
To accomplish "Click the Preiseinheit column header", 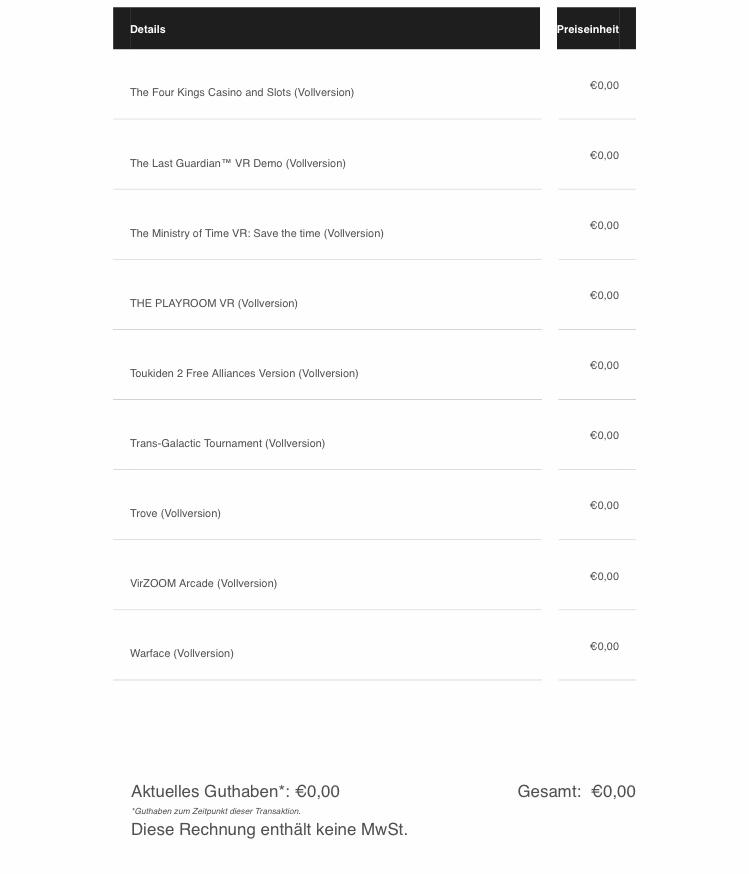I will 588,29.
